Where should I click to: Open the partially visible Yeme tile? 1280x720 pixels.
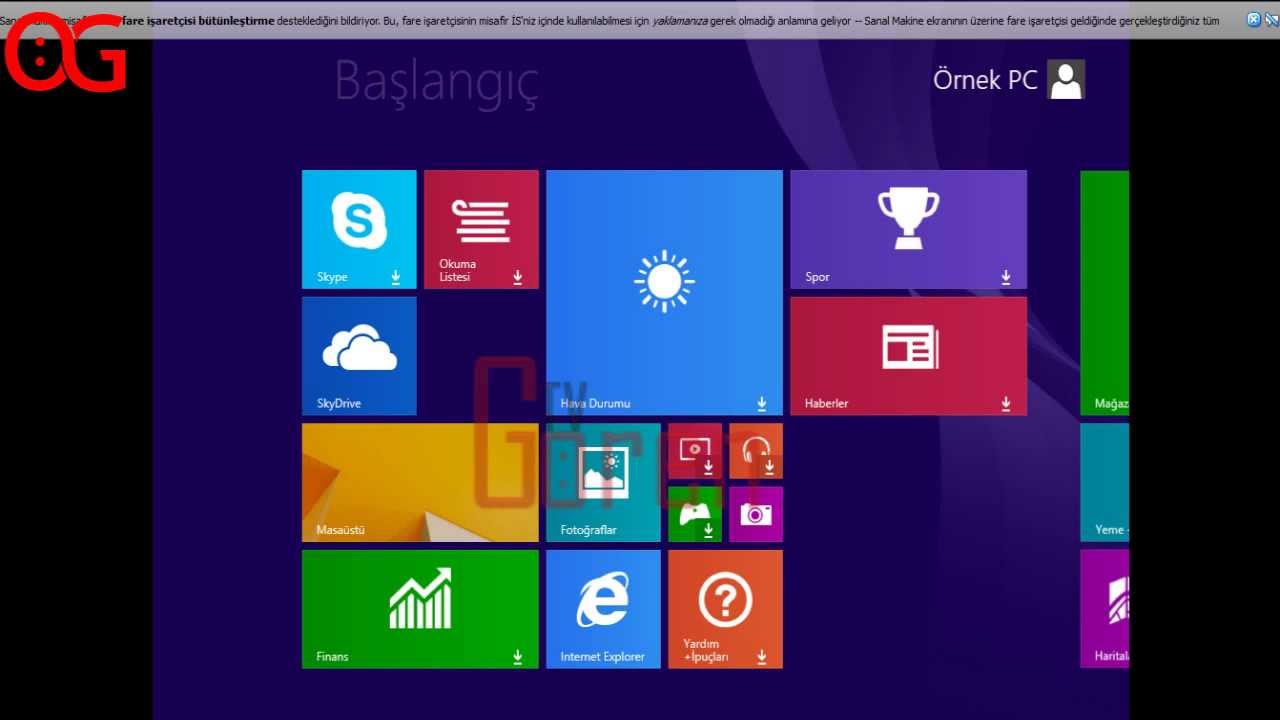[x=1104, y=482]
